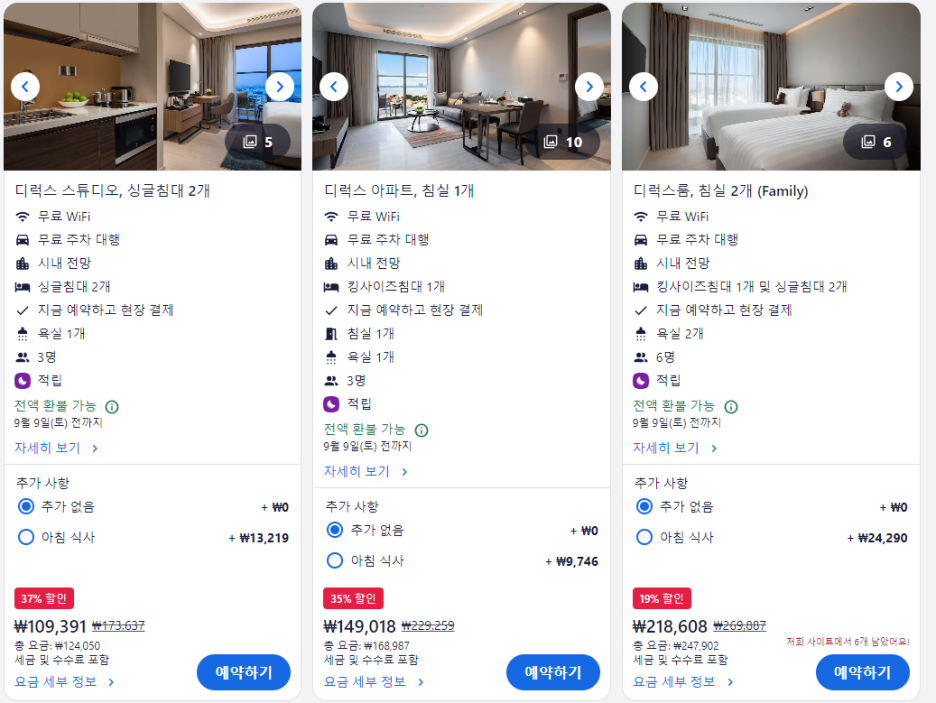Book the ₩218,608 Family room with 예약하기

coord(863,673)
